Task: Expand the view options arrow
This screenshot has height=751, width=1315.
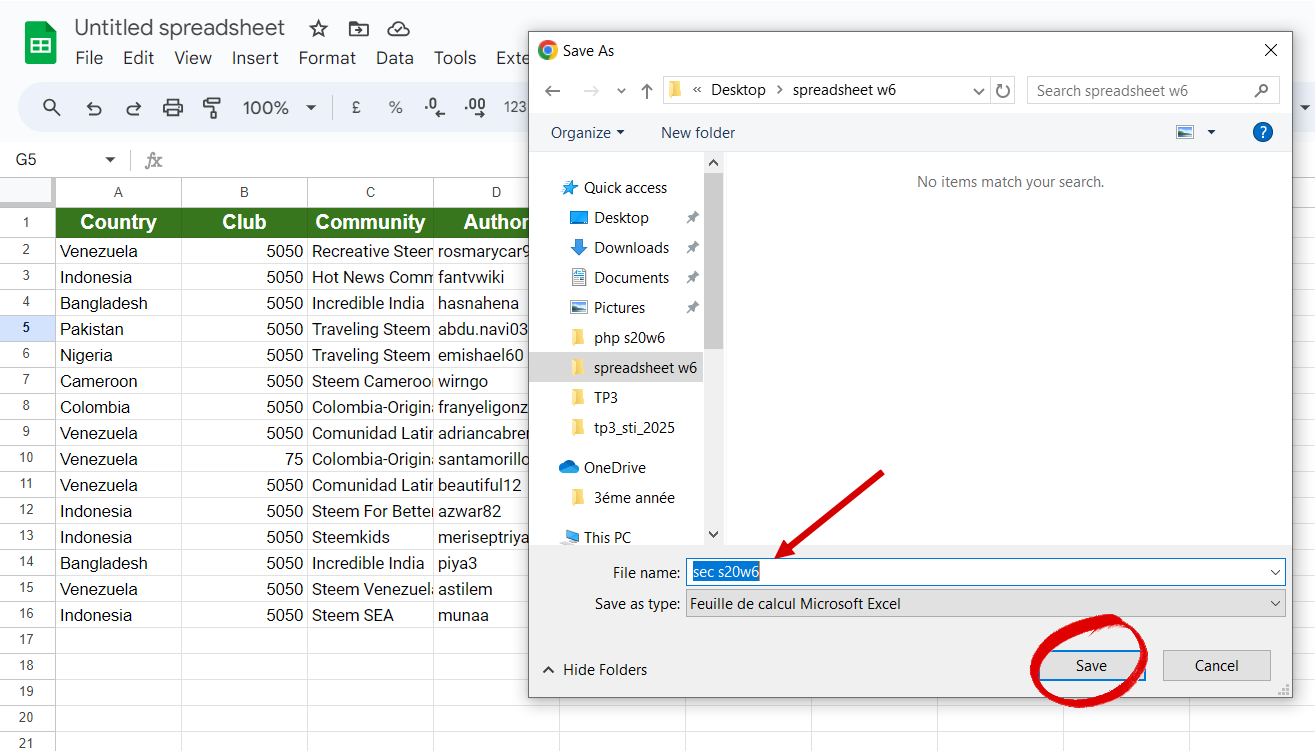Action: (1211, 132)
